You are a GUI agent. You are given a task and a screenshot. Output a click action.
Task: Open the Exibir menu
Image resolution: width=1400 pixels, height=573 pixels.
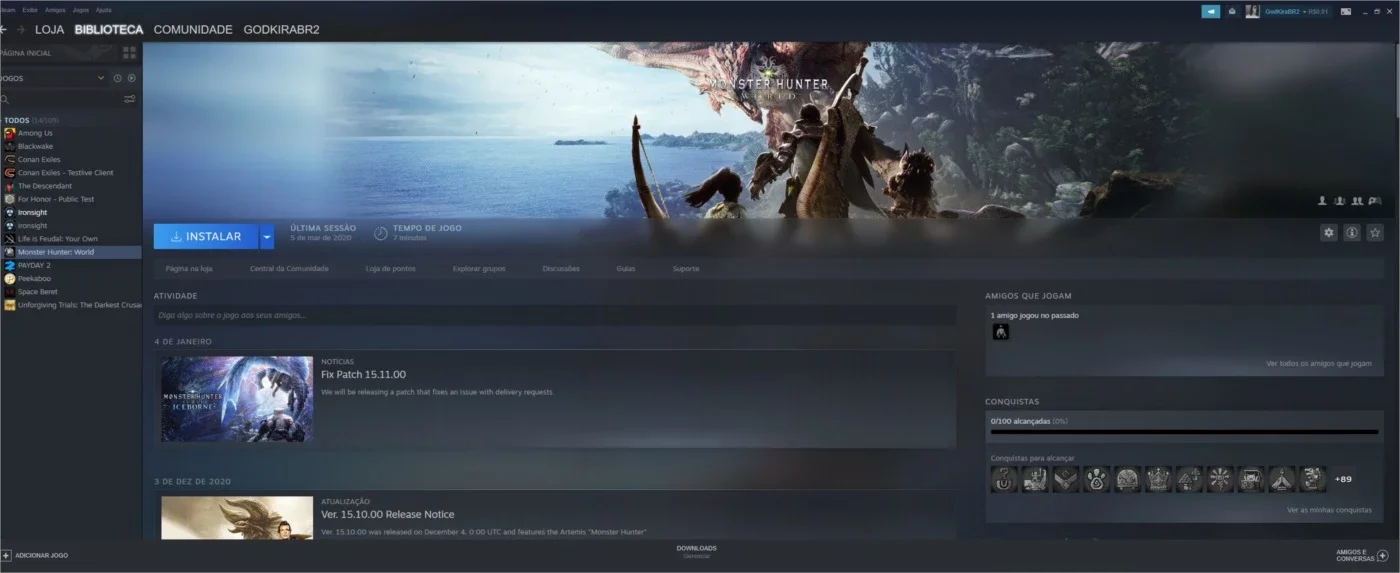[30, 10]
